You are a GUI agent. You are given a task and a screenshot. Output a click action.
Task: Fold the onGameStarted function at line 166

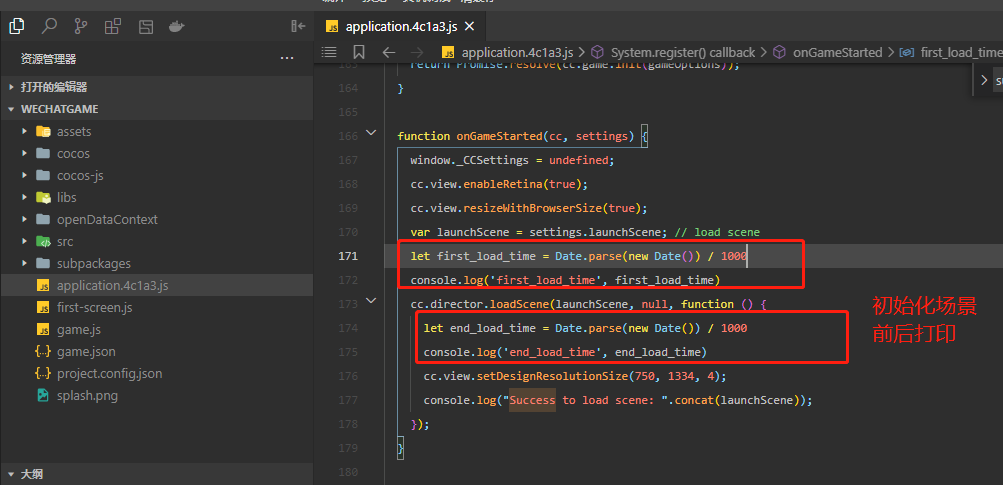point(371,133)
